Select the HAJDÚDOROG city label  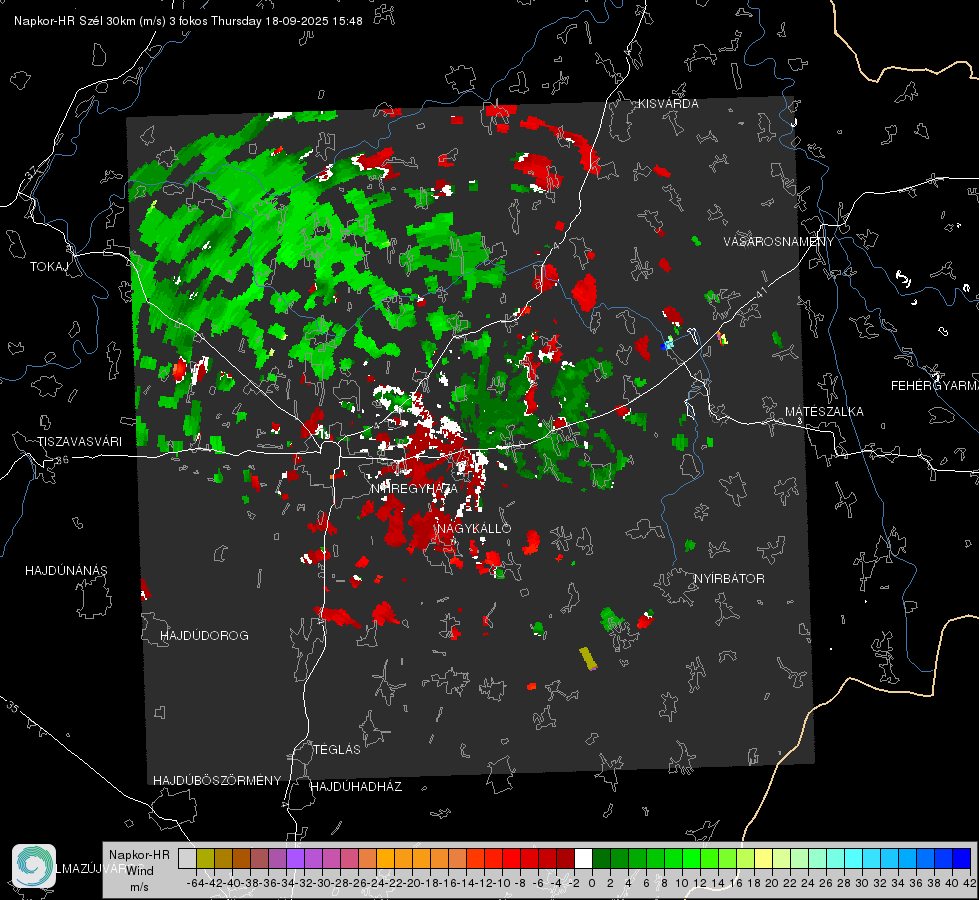[204, 636]
